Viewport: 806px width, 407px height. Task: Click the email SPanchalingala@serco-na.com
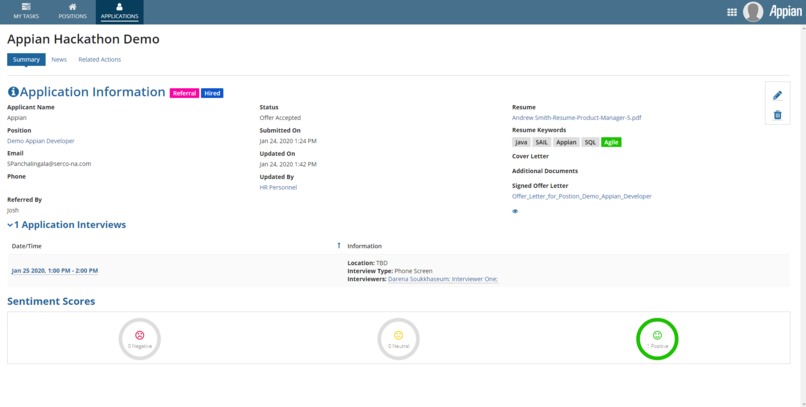point(49,164)
